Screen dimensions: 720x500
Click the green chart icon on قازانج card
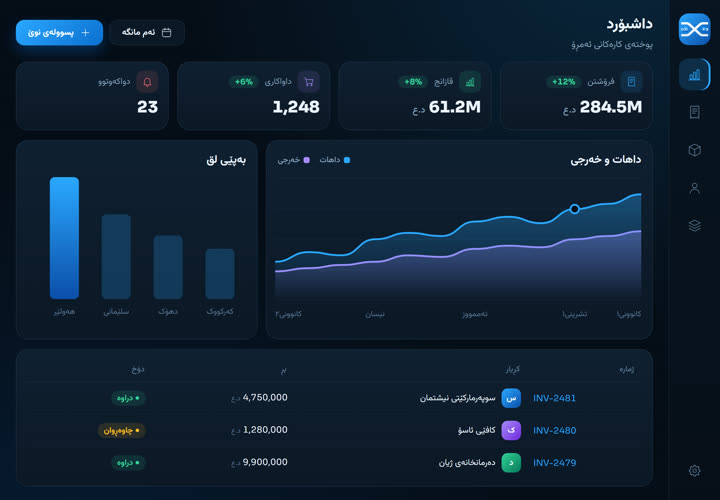pyautogui.click(x=470, y=82)
